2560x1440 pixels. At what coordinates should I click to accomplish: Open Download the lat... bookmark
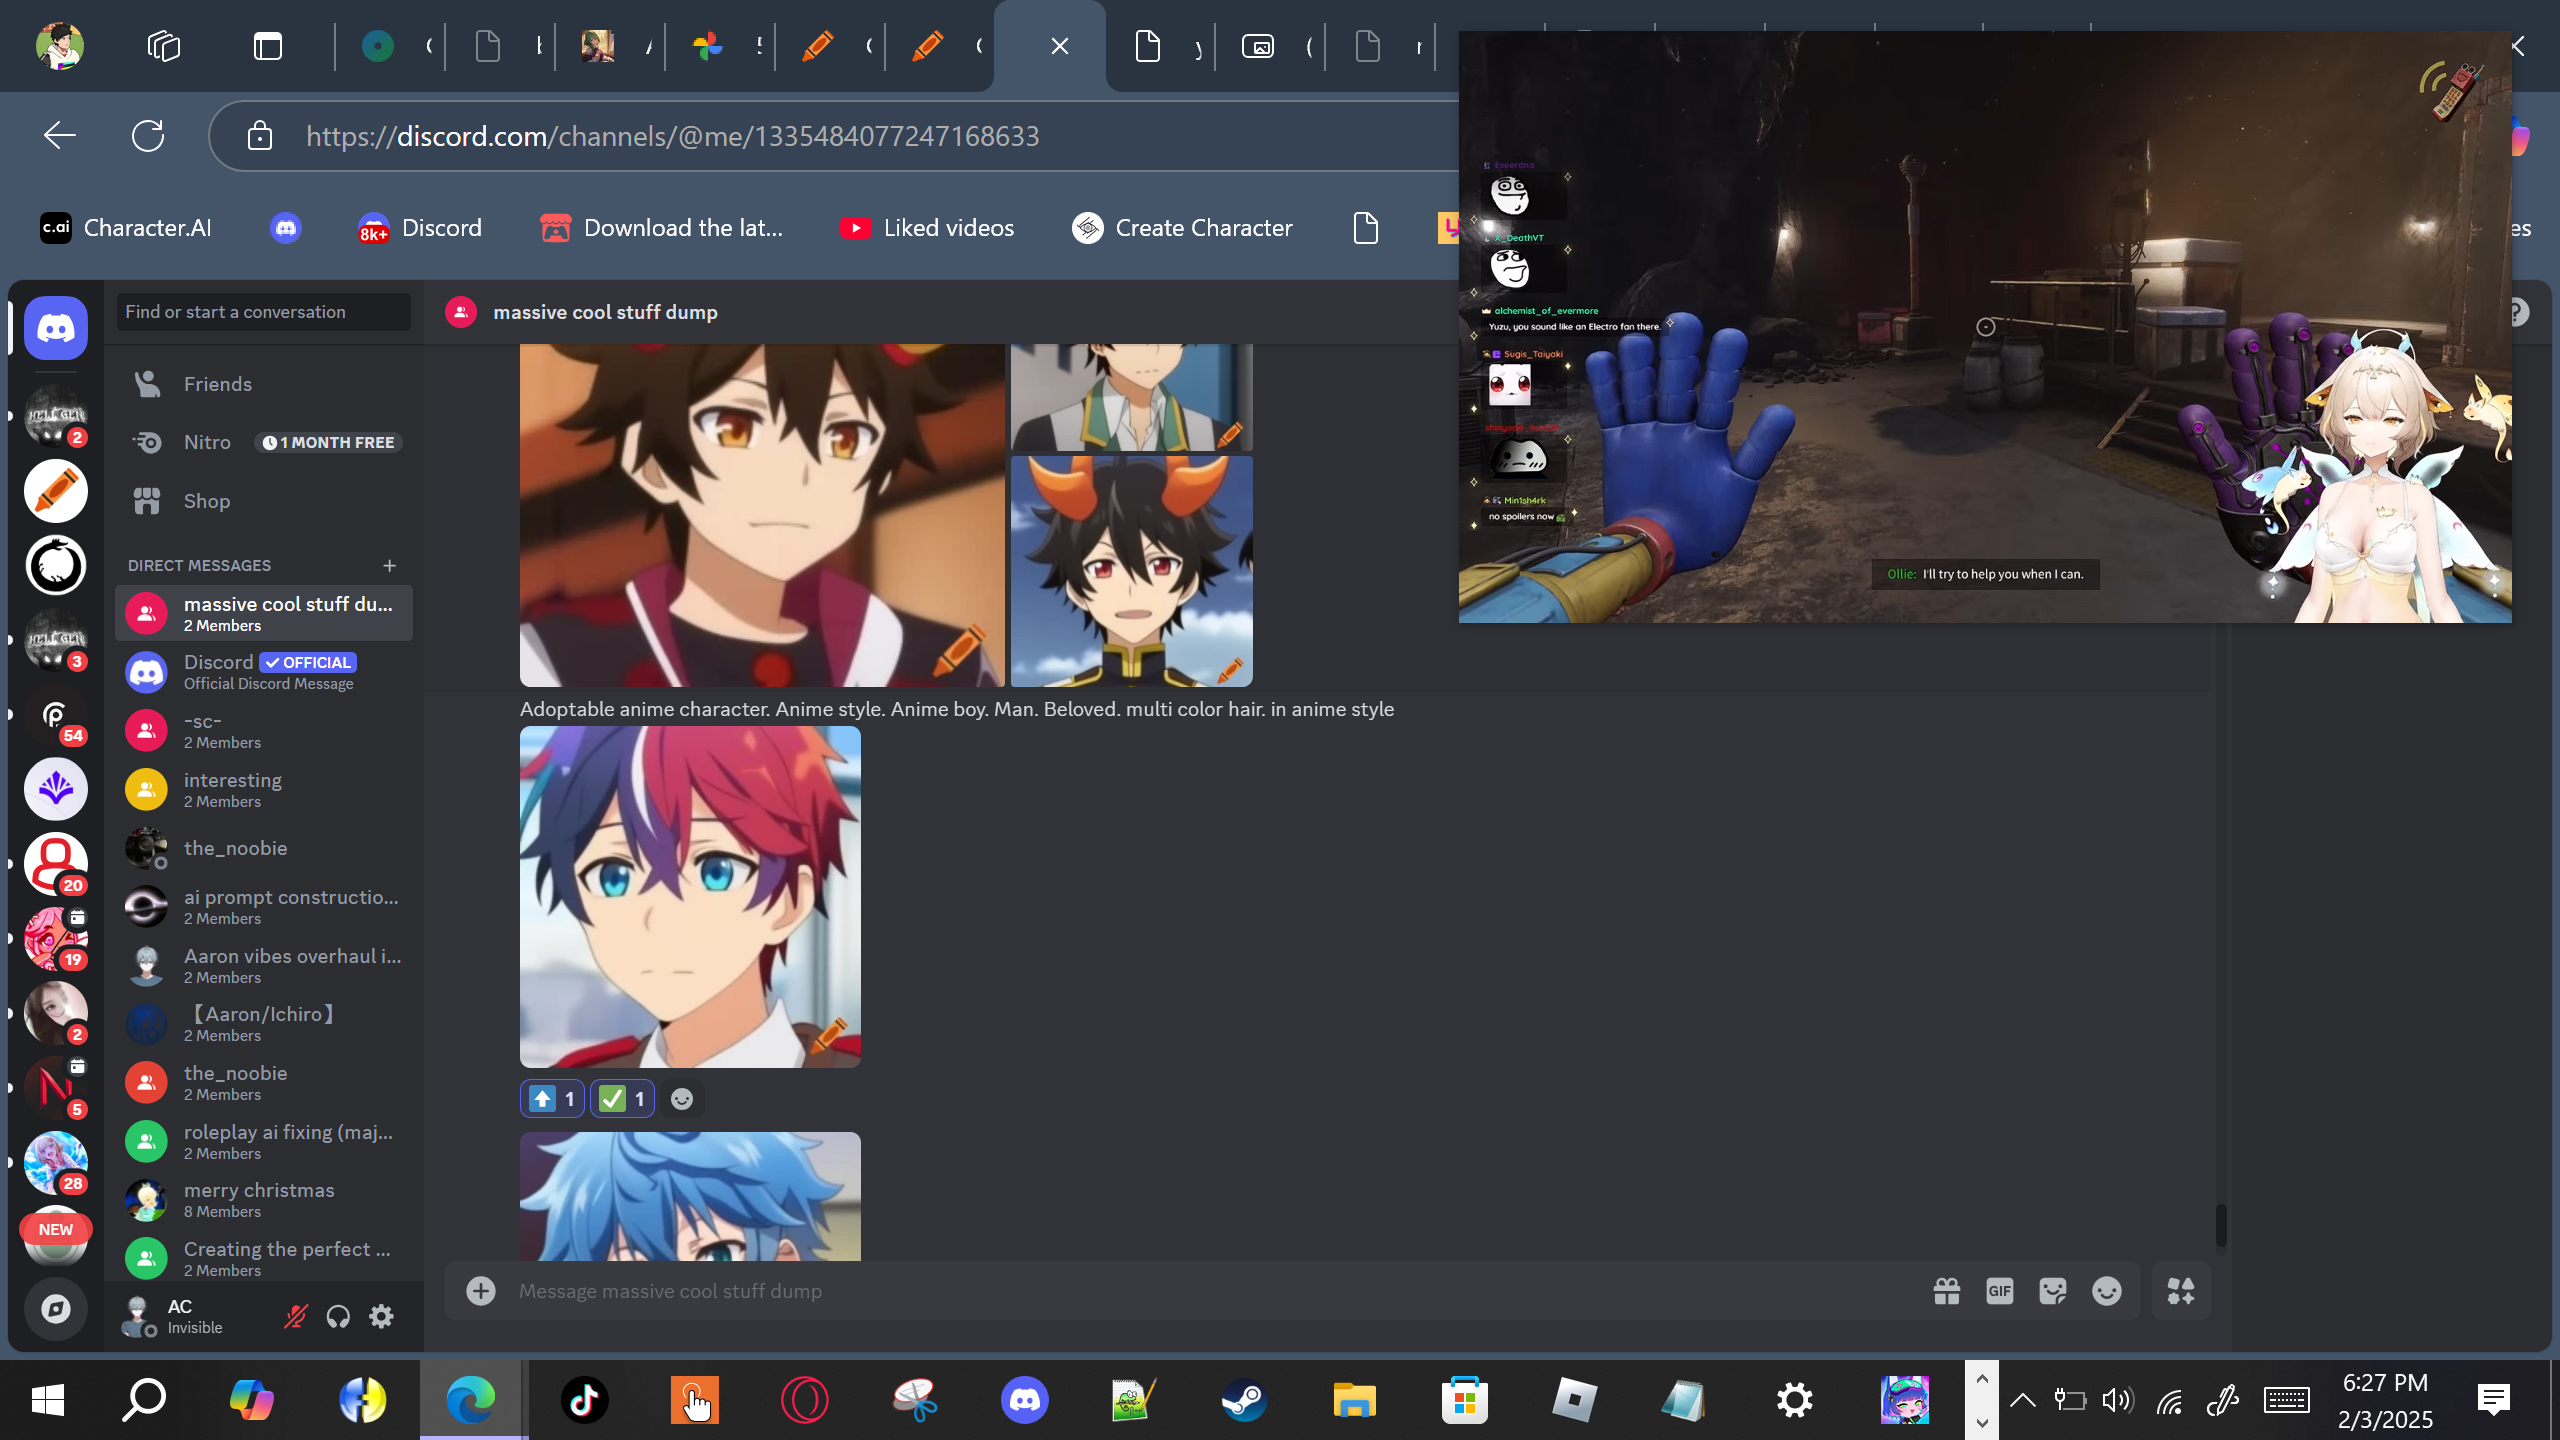pyautogui.click(x=661, y=228)
